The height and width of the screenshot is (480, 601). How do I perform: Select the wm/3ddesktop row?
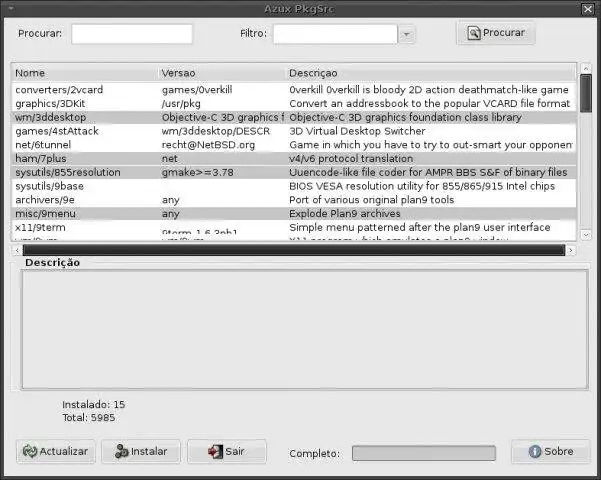294,117
